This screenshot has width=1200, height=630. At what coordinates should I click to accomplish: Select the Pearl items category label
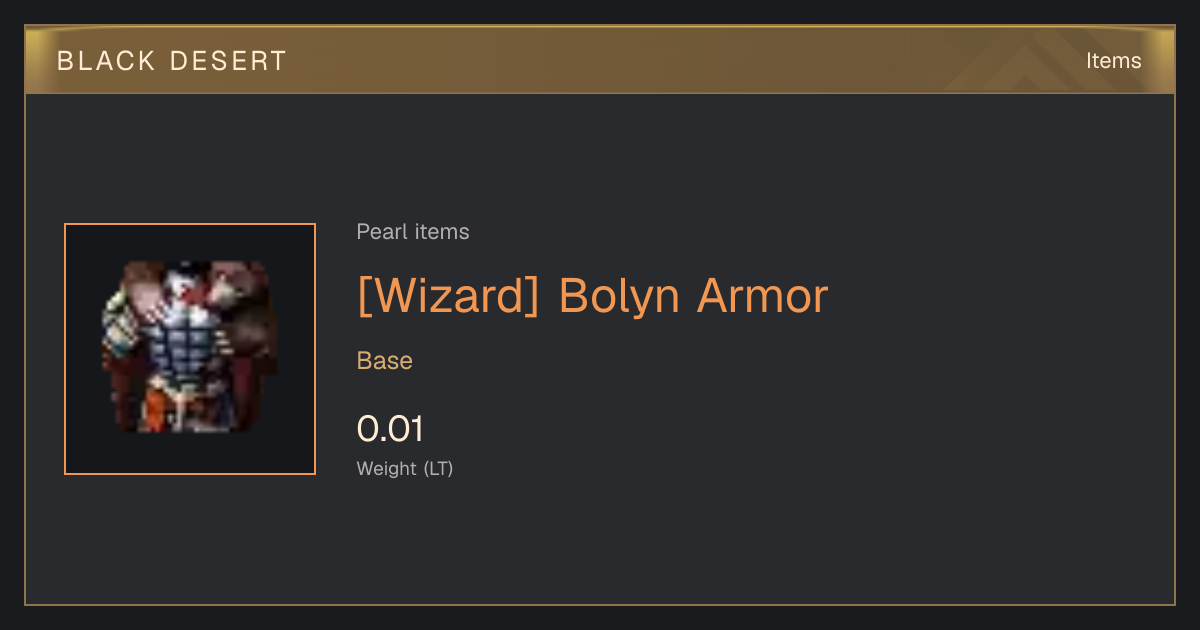click(413, 232)
